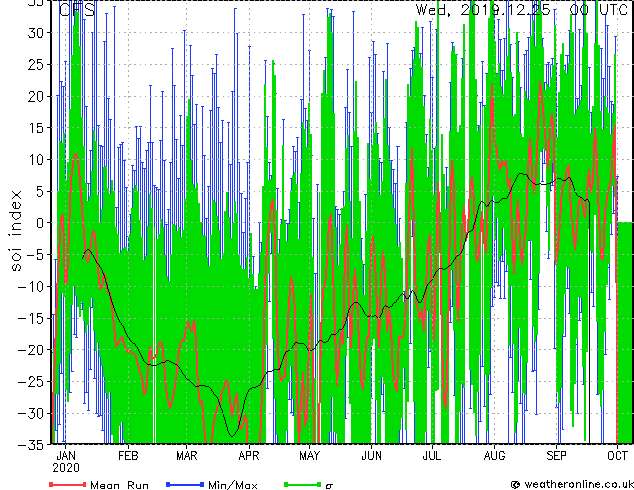
Task: Select the y-axis tick label 5
Action: (40, 191)
